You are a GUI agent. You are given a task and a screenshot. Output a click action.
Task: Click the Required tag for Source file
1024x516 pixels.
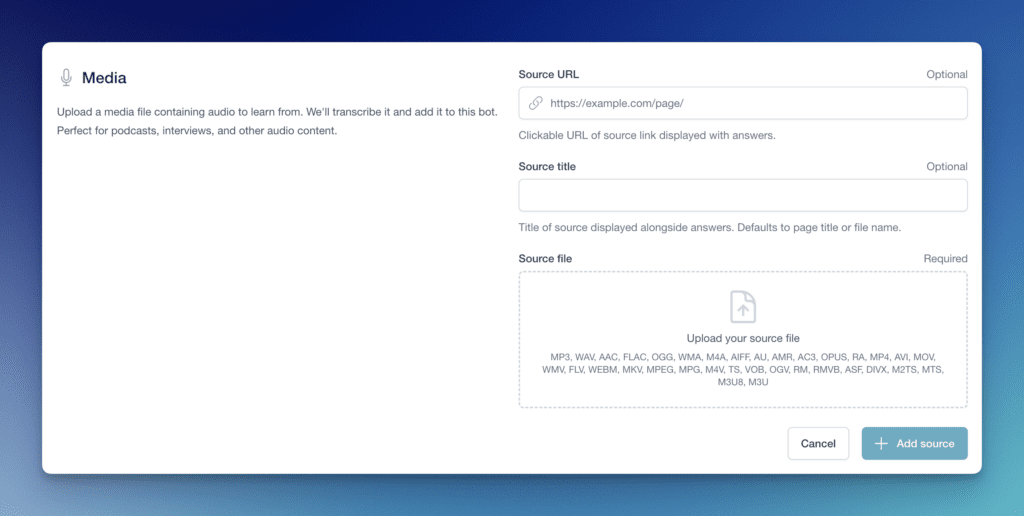pyautogui.click(x=945, y=258)
